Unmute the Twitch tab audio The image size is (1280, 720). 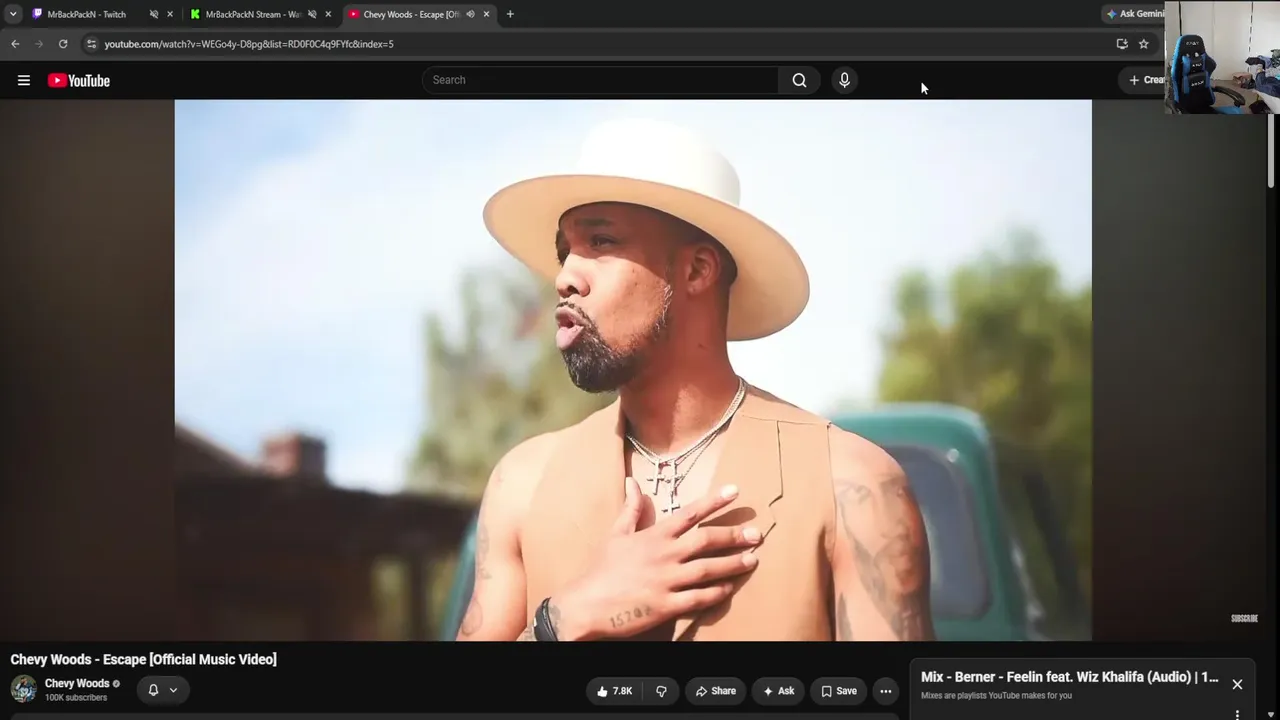point(154,14)
